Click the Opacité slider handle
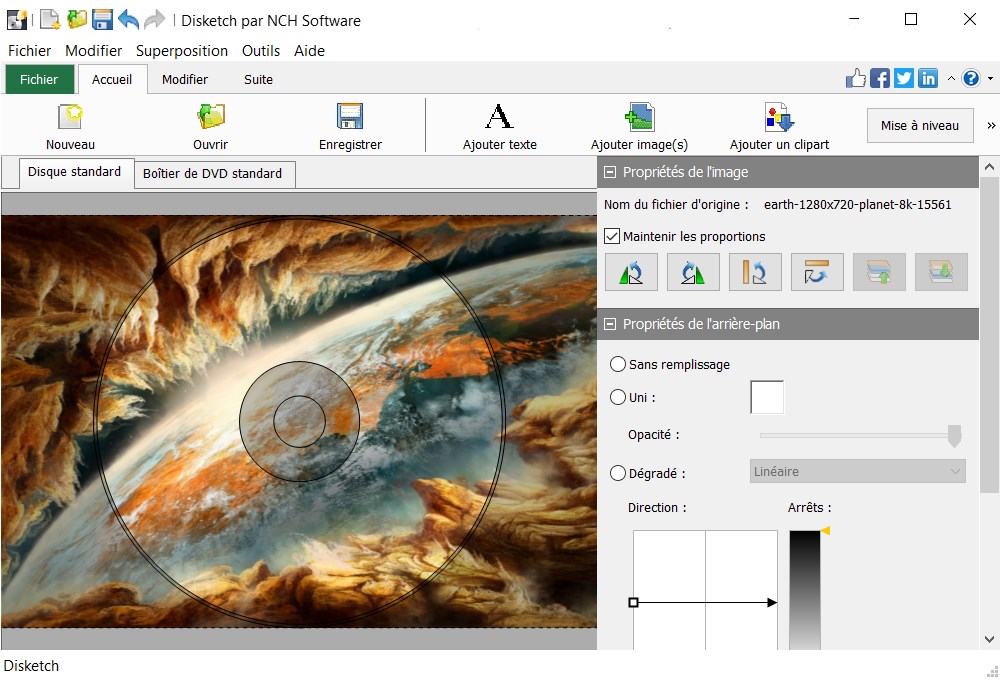The width and height of the screenshot is (1001, 680). 954,435
